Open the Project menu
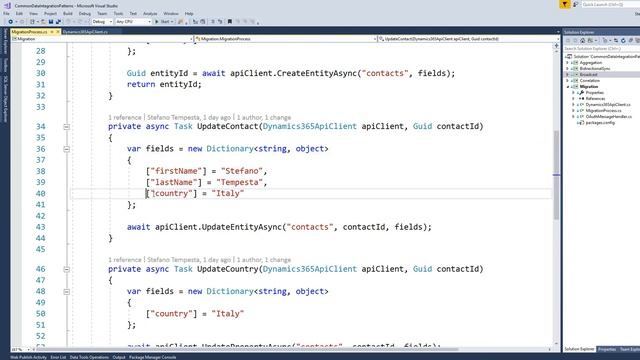640x360 pixels. click(x=51, y=13)
